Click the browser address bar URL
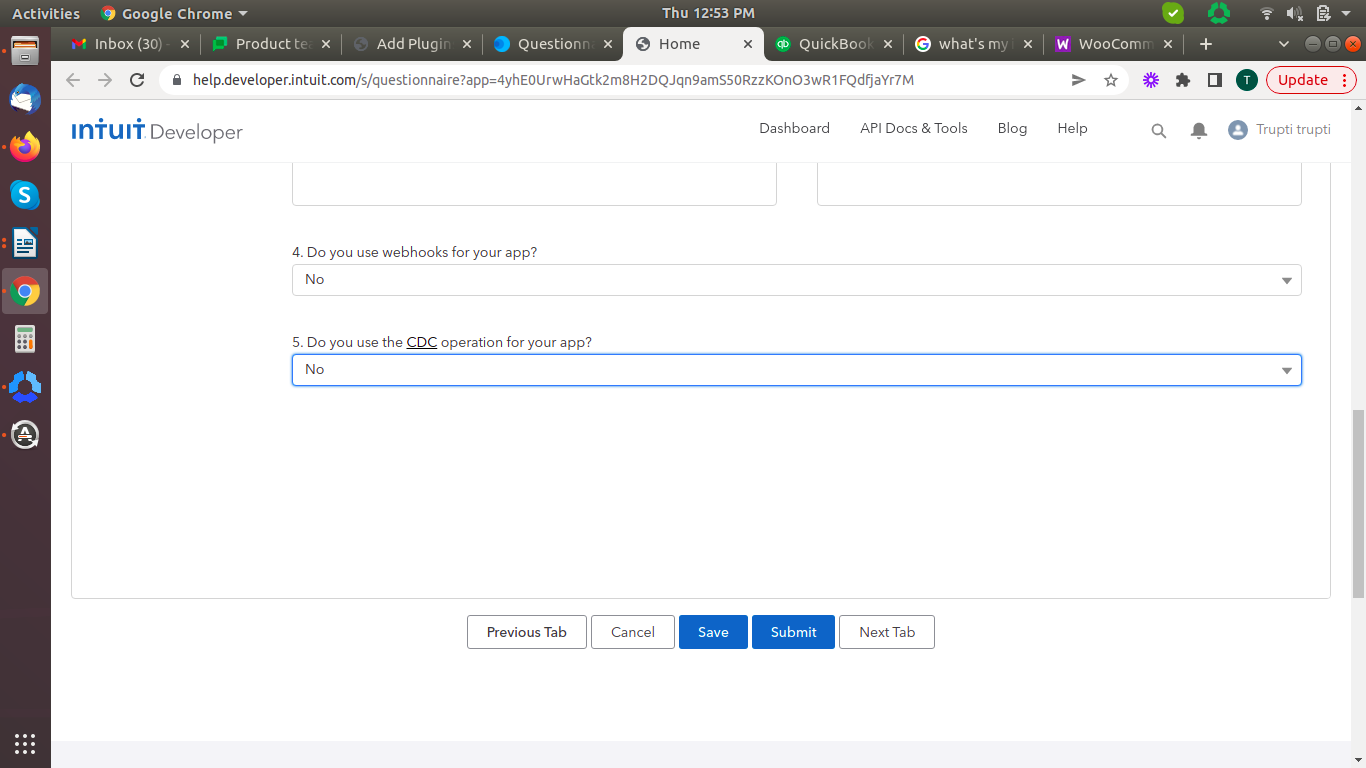1366x768 pixels. coord(553,80)
